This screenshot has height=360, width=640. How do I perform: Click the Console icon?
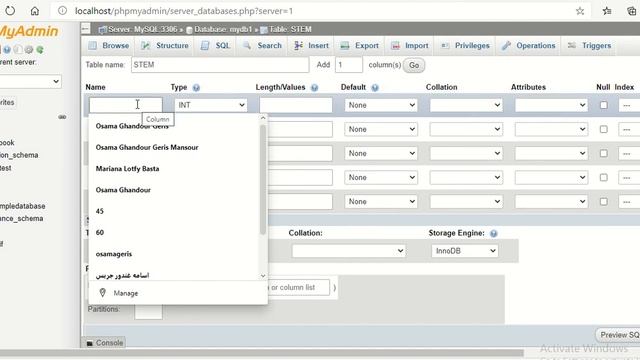(90, 343)
